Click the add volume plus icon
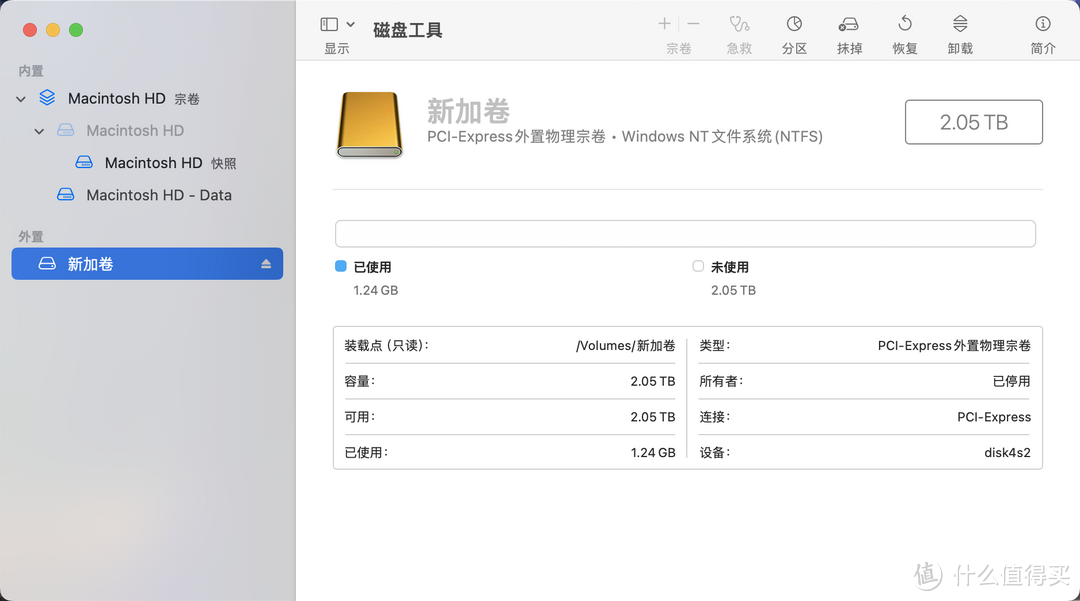The width and height of the screenshot is (1080, 601). coord(664,24)
